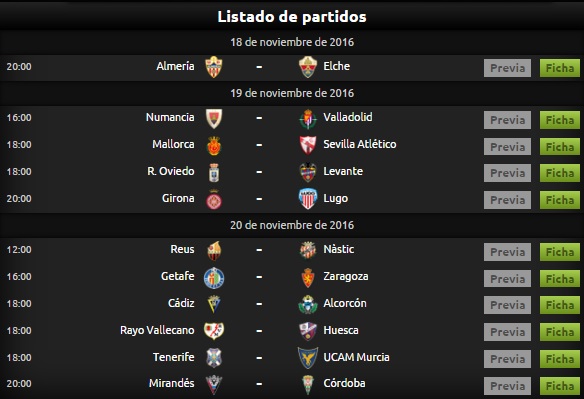Click the Huesca team name
Image resolution: width=584 pixels, height=399 pixels.
click(x=341, y=330)
